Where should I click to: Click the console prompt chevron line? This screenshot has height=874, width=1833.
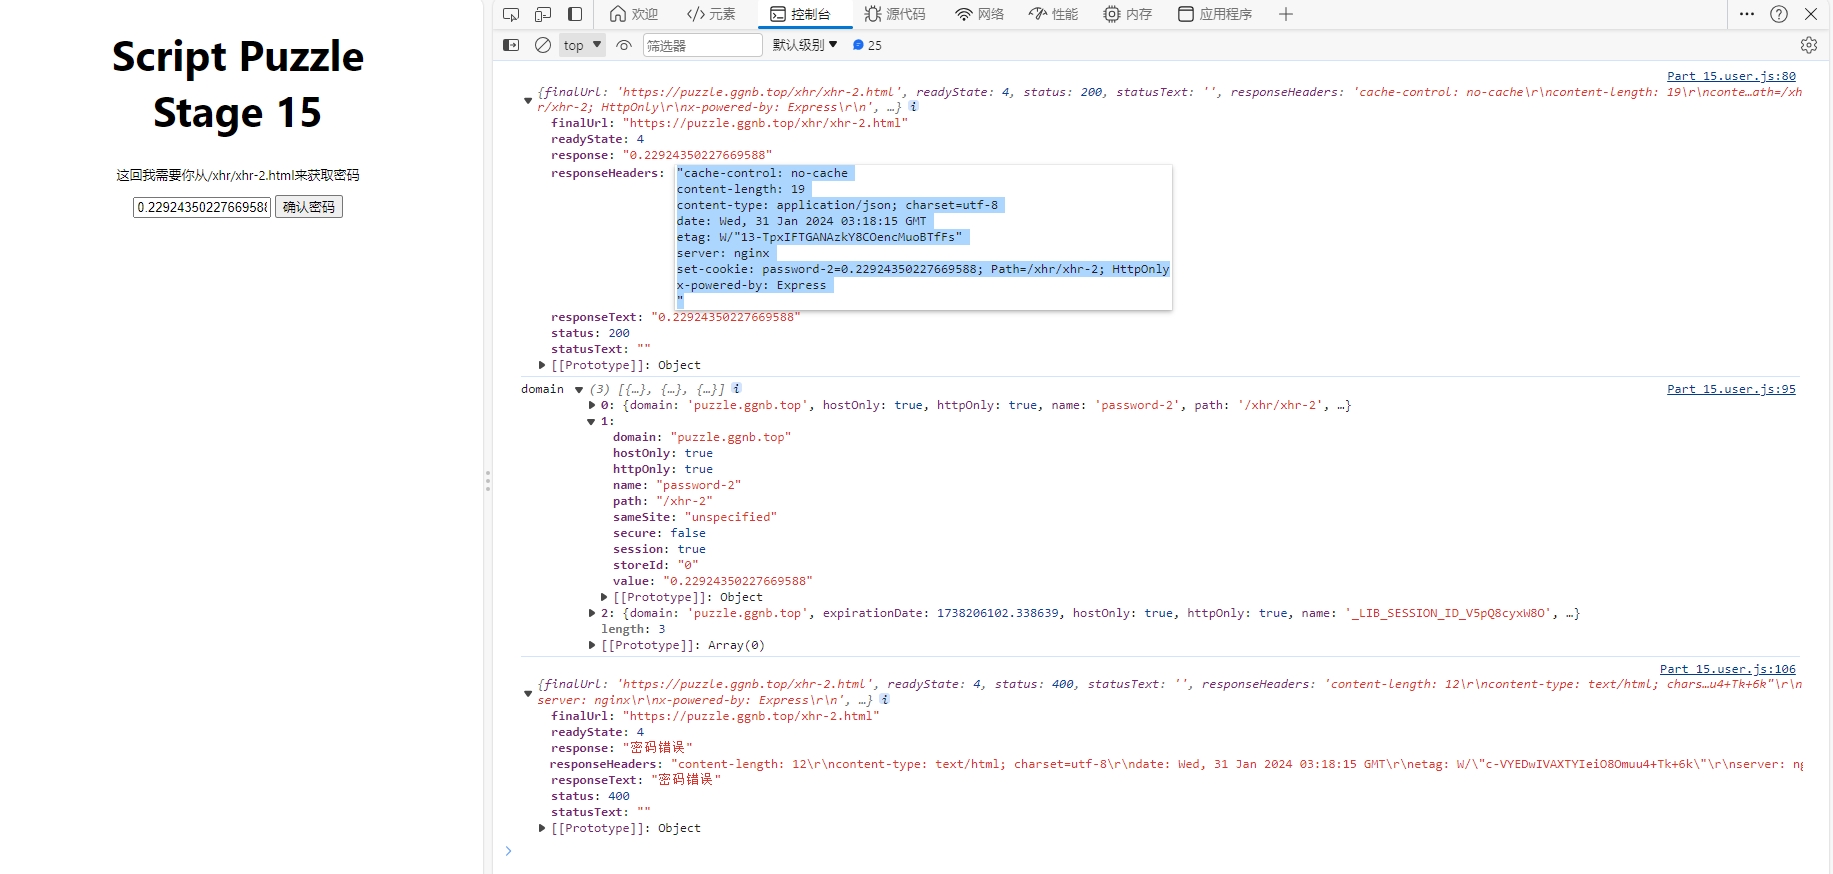508,851
